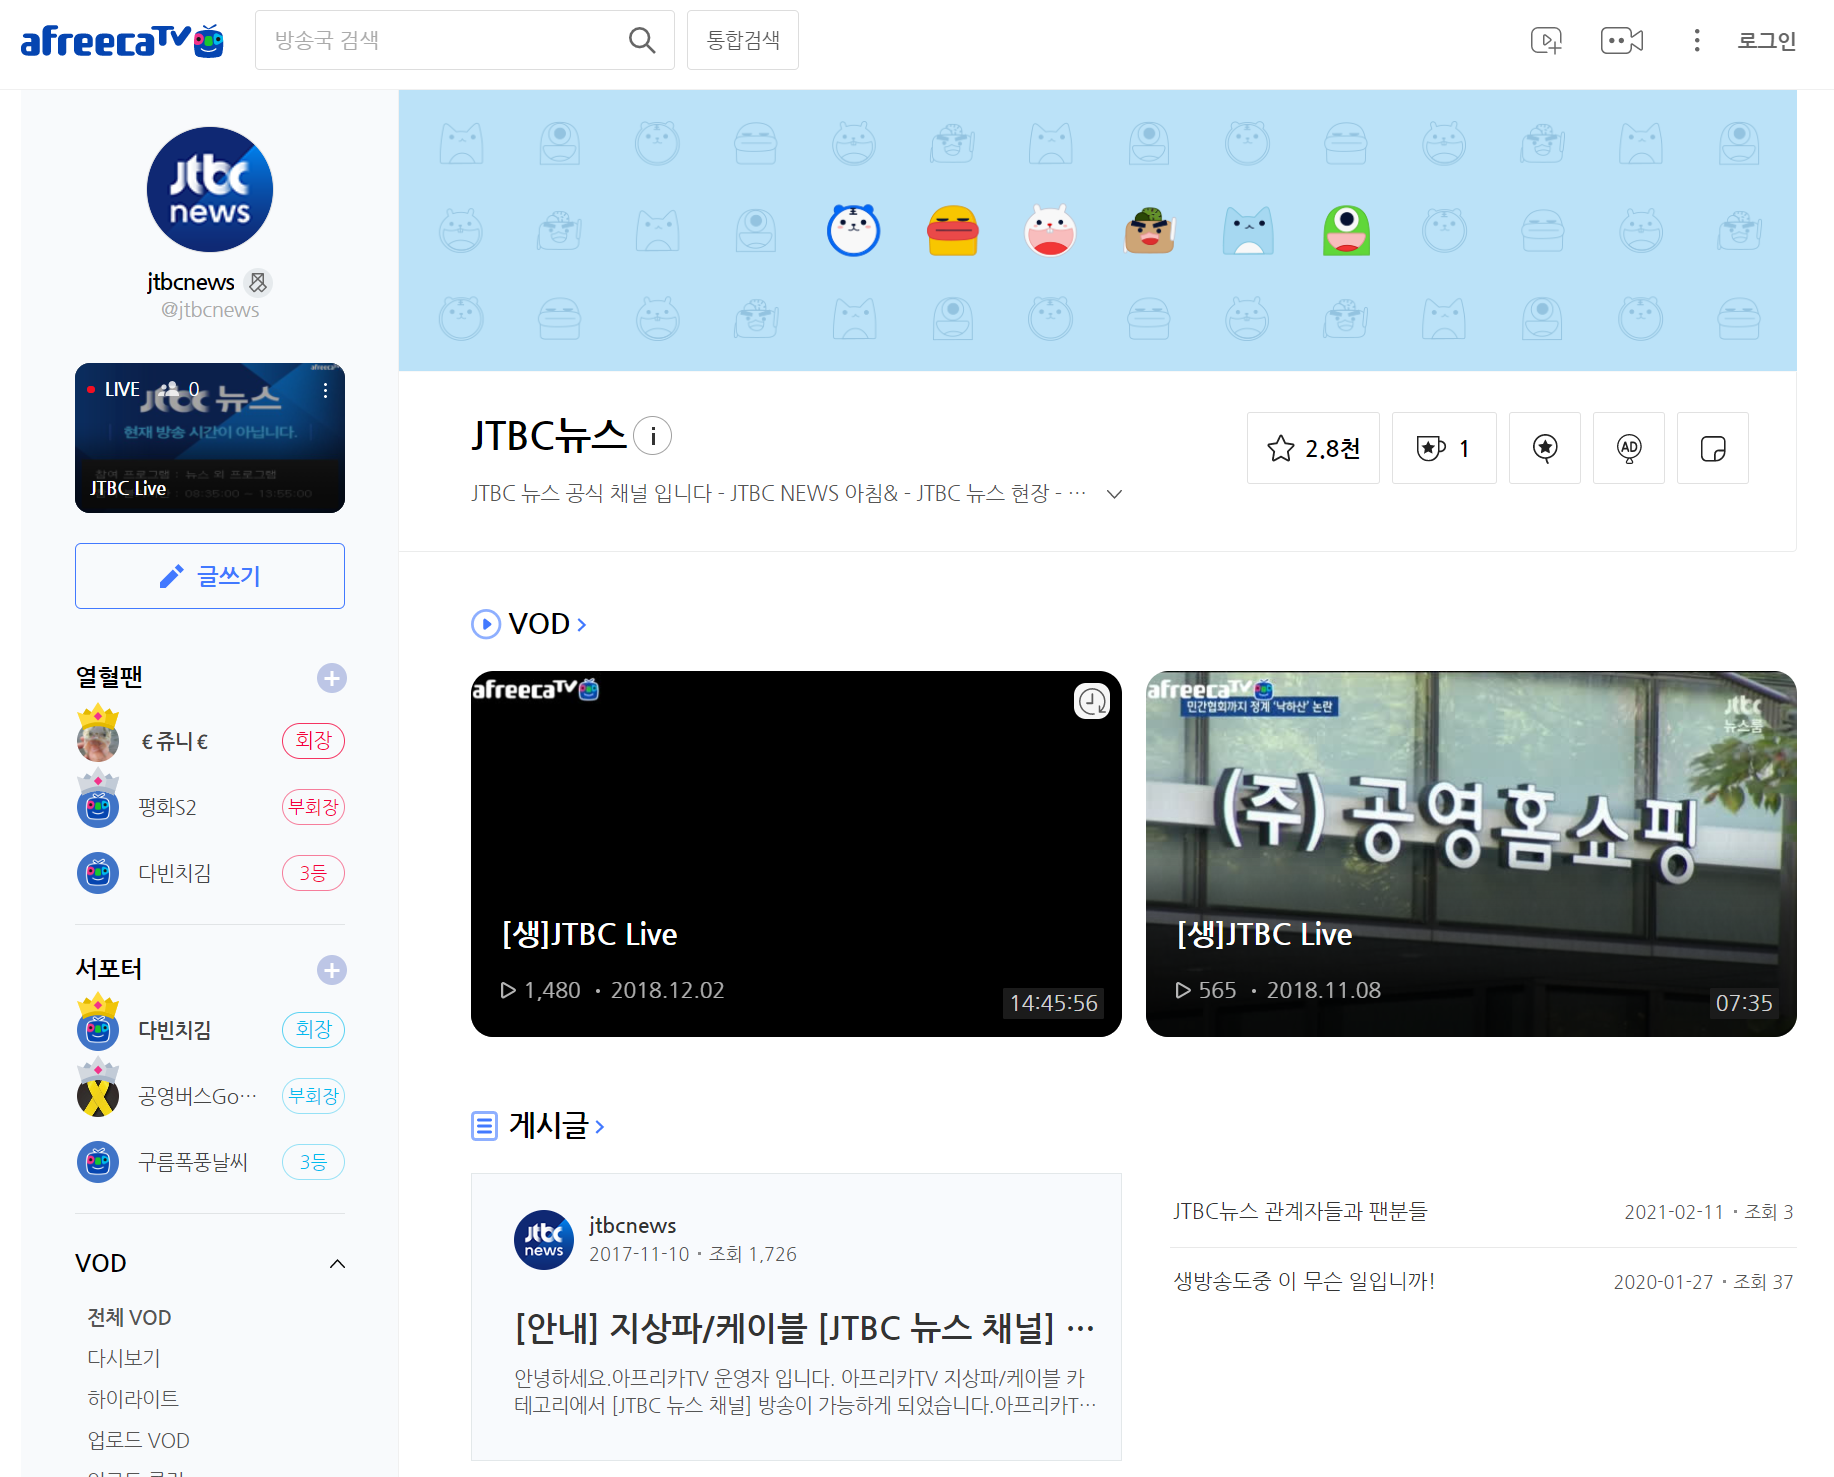1834x1477 pixels.
Task: Click the info icon beside JTBC뉴스
Action: pyautogui.click(x=653, y=436)
